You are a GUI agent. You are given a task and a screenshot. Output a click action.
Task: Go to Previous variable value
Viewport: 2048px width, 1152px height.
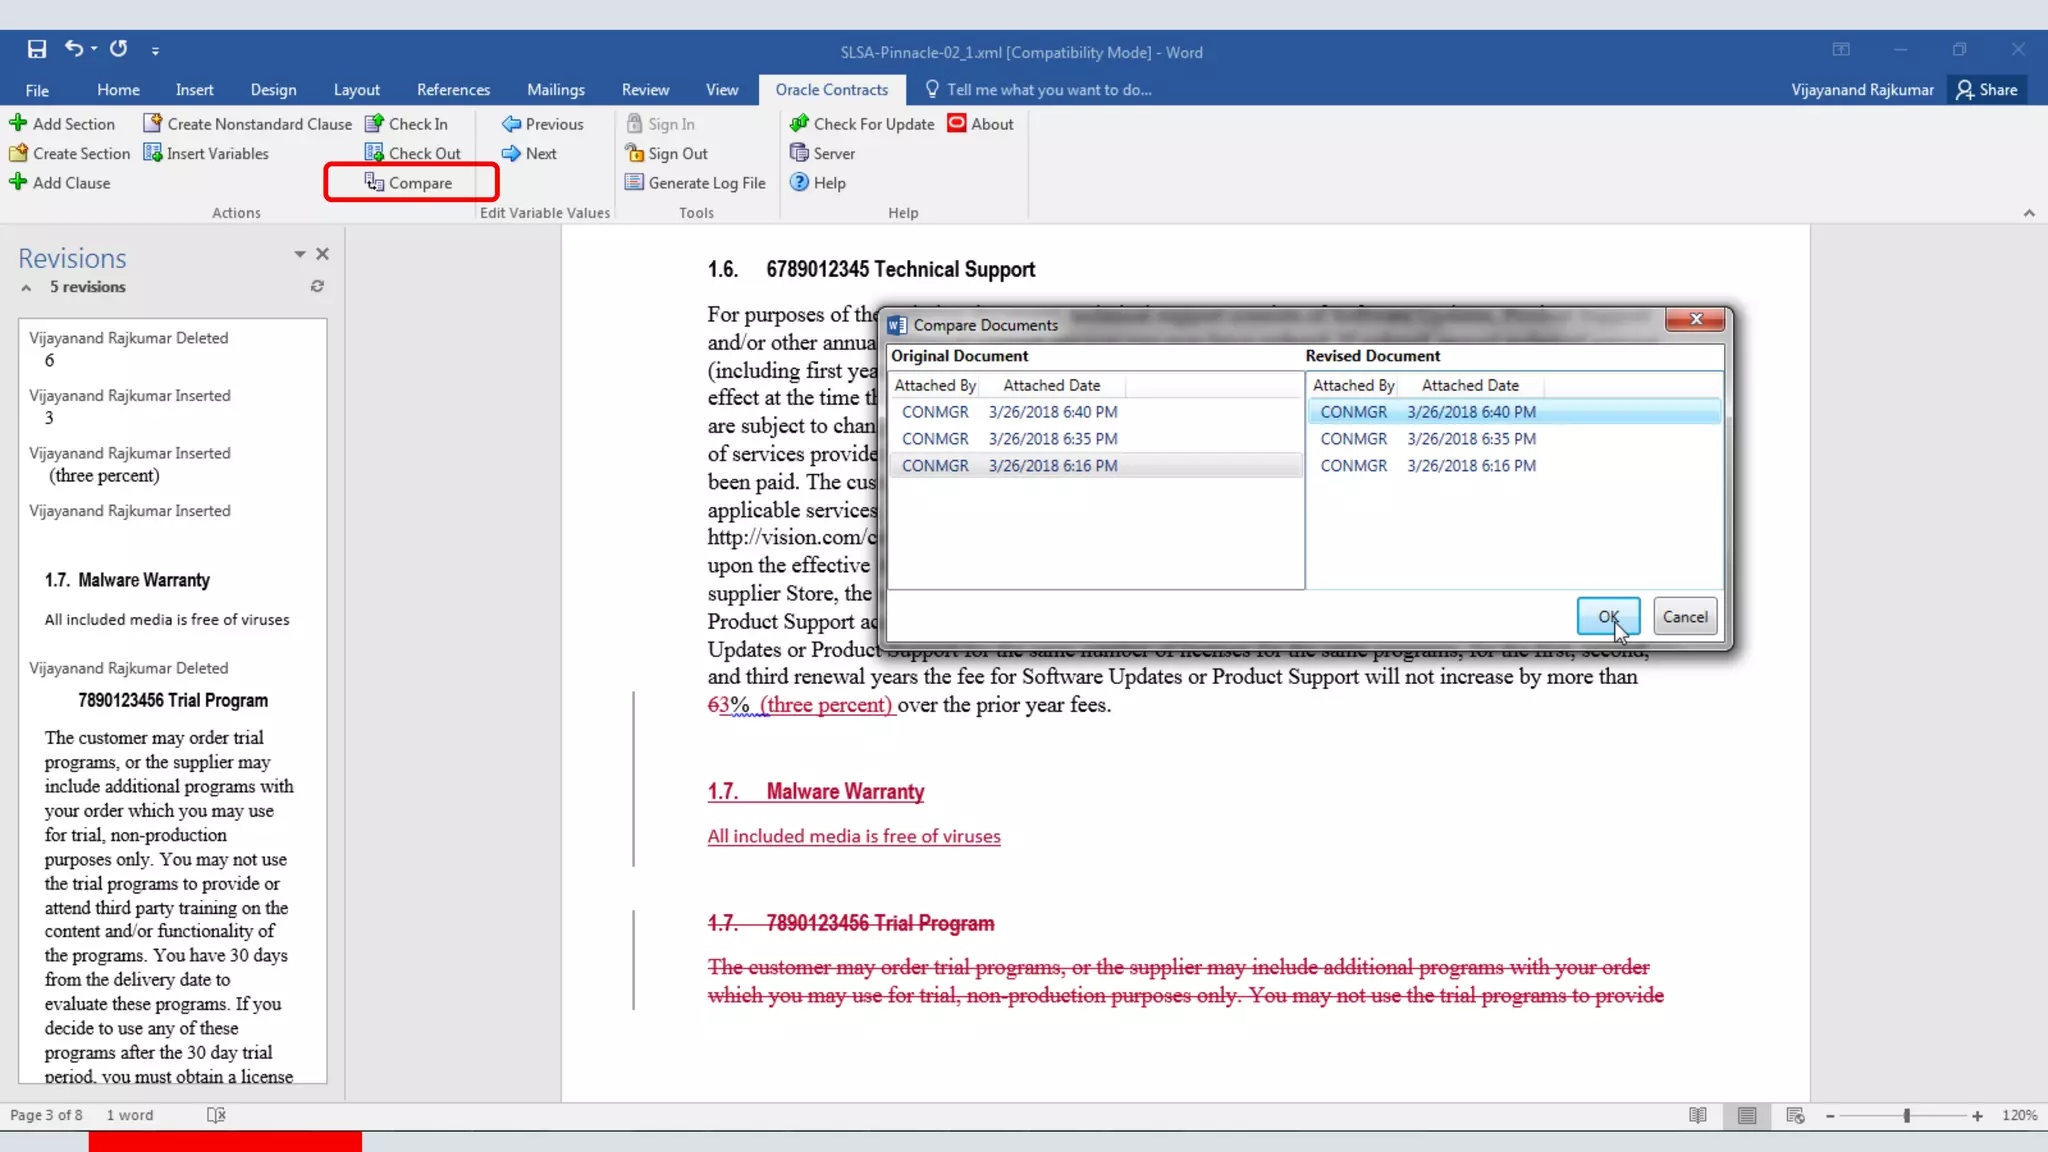(x=543, y=124)
